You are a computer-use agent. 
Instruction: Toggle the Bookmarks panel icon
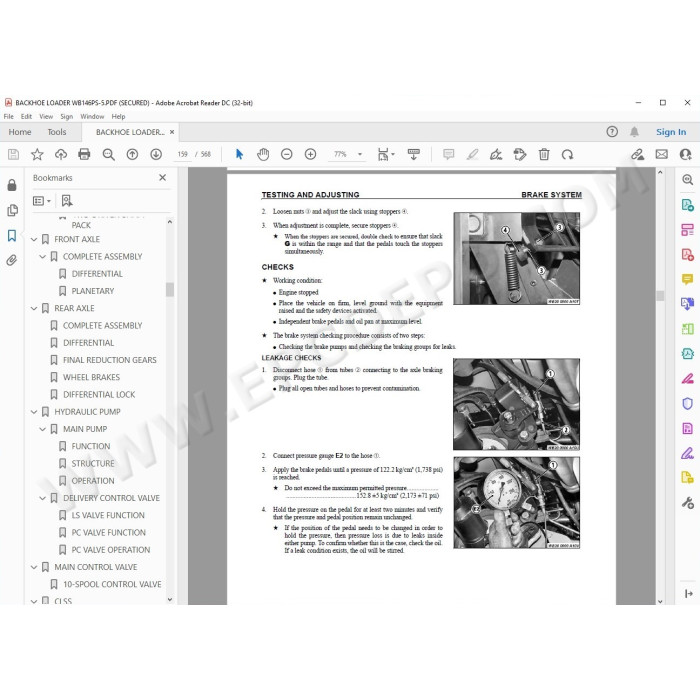point(12,235)
